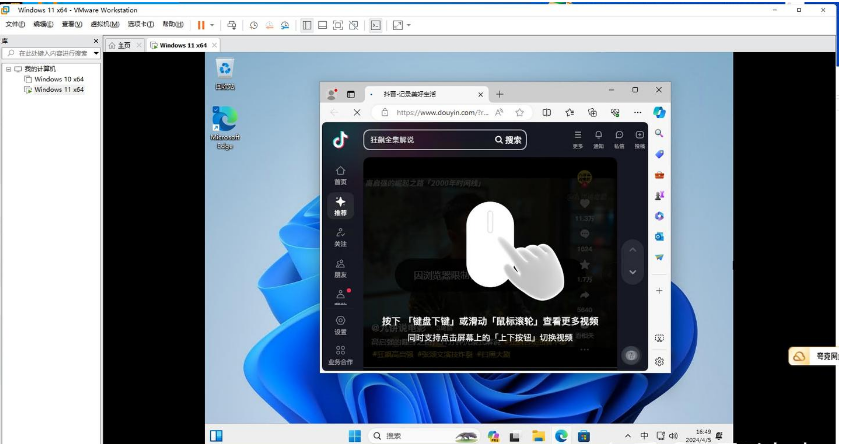Screen dimensions: 843x444
Task: Open the Recycle Bin desktop icon
Action: [225, 74]
